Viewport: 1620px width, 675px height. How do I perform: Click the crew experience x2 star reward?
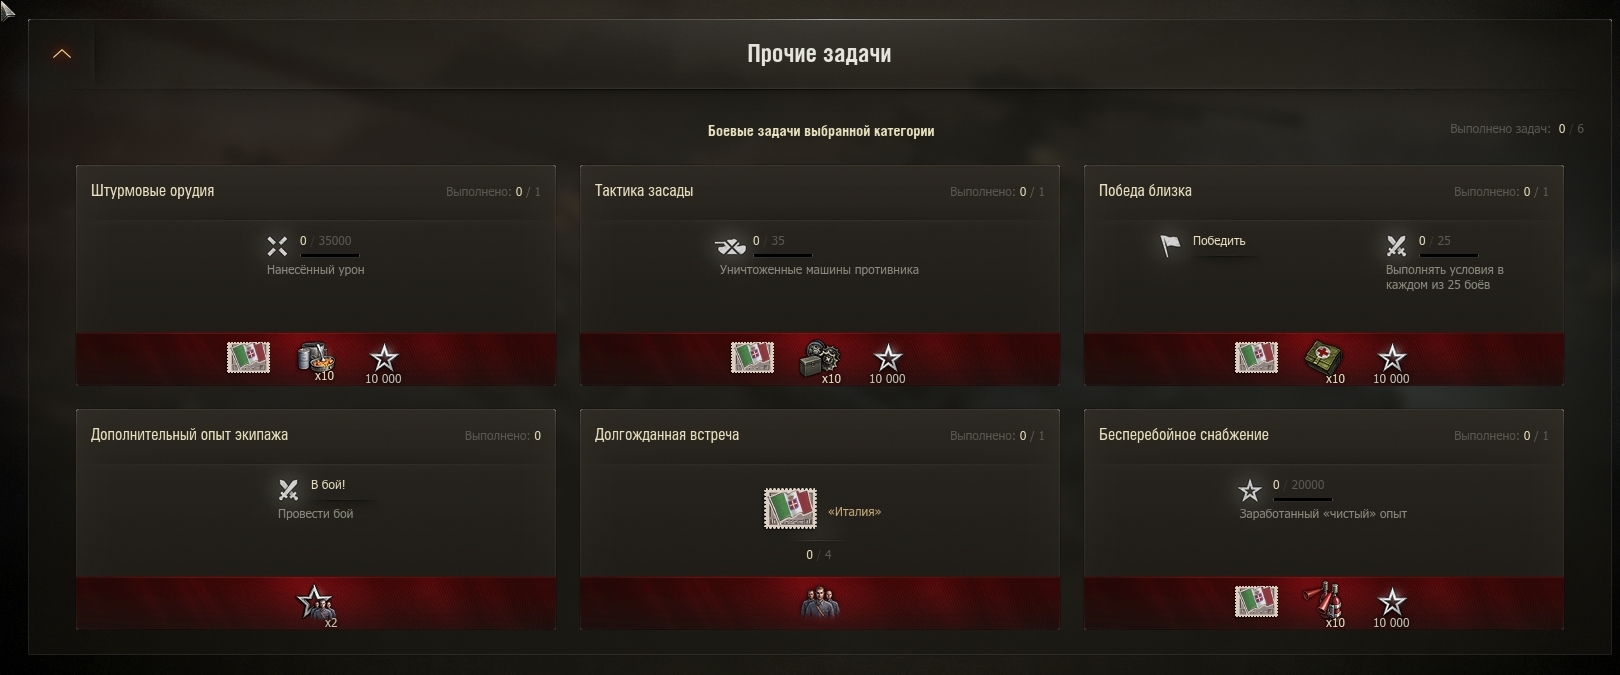315,603
